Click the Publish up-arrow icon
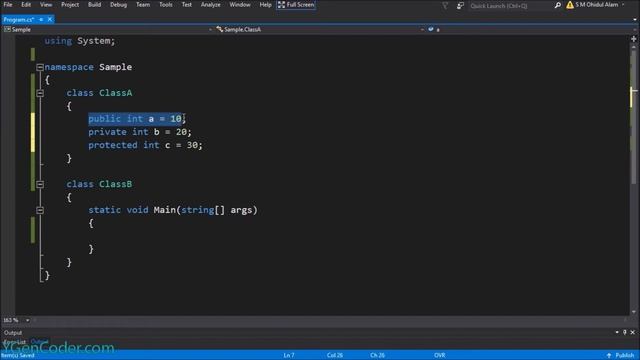This screenshot has height=360, width=640. [x=609, y=356]
